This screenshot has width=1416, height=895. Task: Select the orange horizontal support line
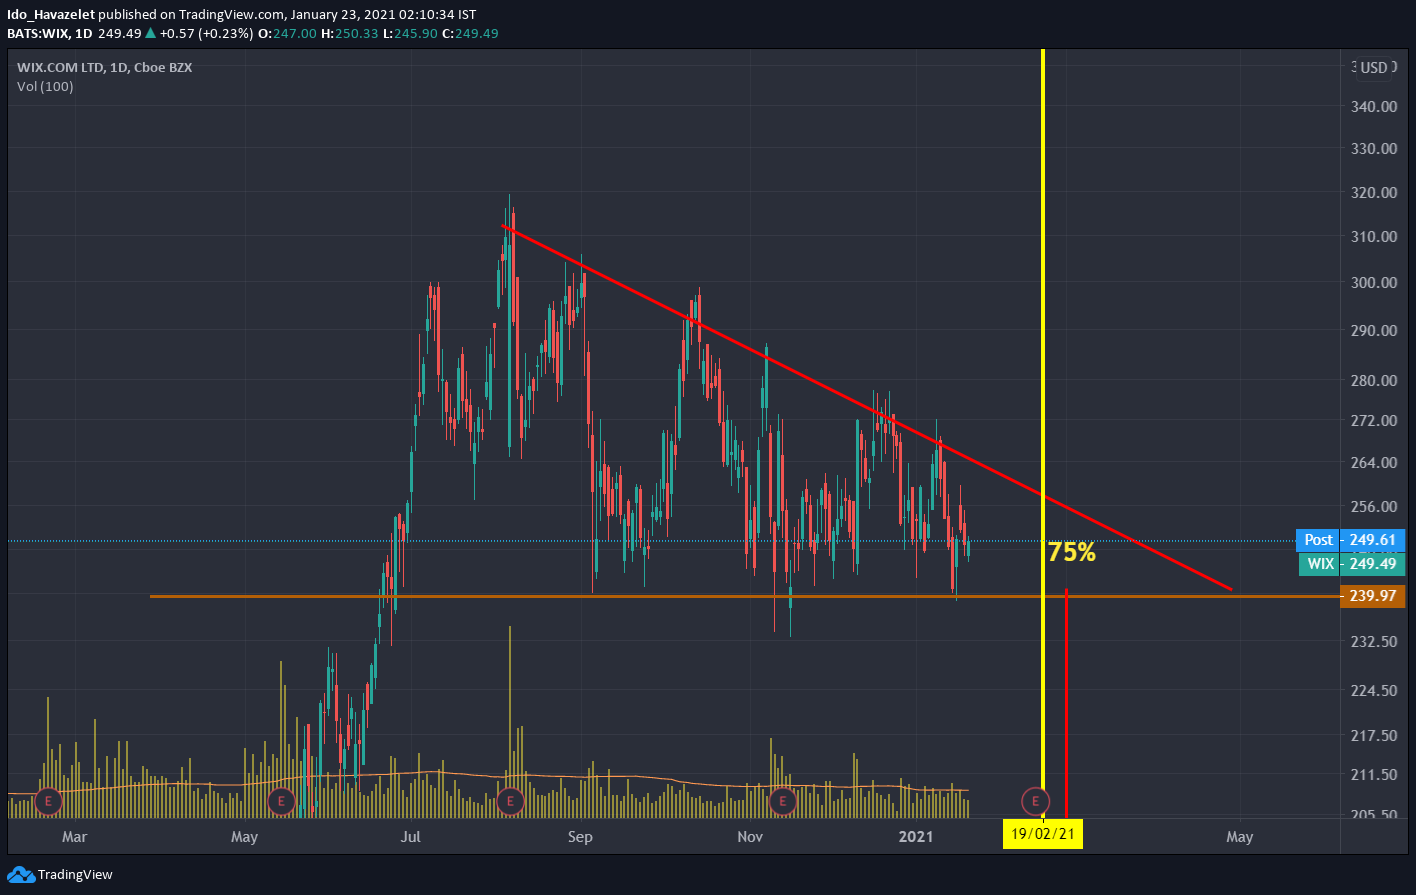click(743, 596)
